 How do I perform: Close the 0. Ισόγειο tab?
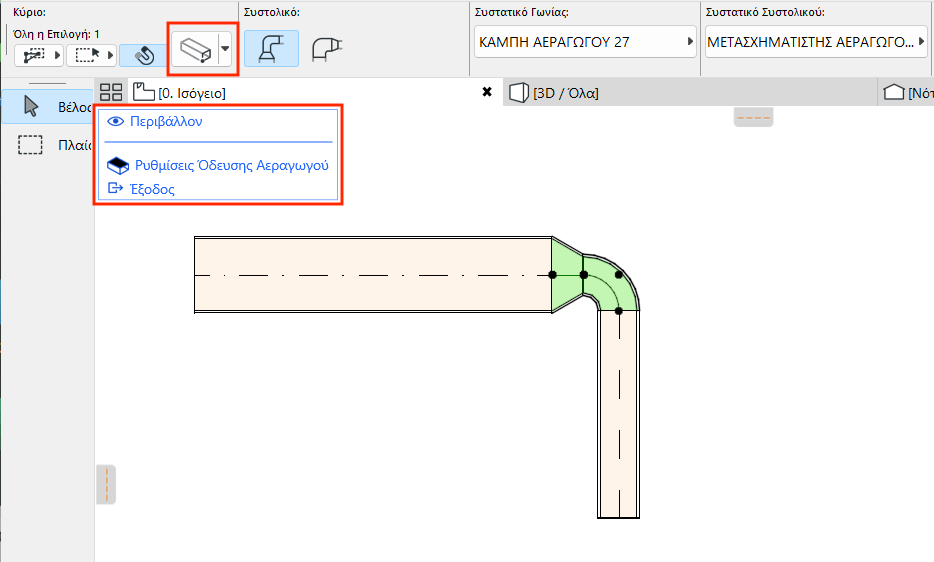pyautogui.click(x=487, y=92)
